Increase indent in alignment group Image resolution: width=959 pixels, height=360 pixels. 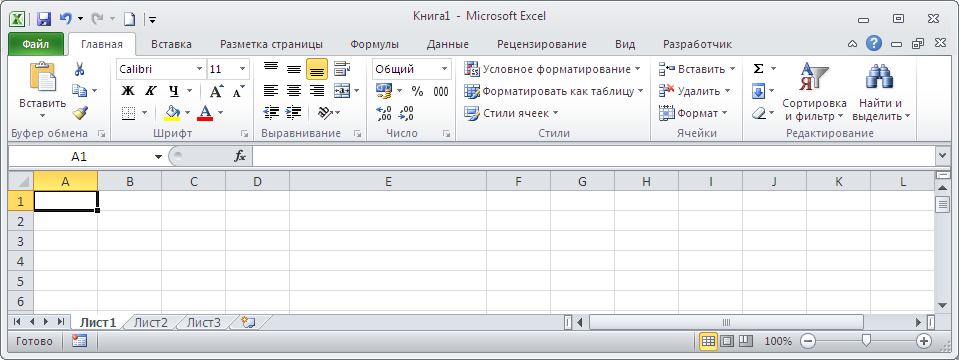294,112
